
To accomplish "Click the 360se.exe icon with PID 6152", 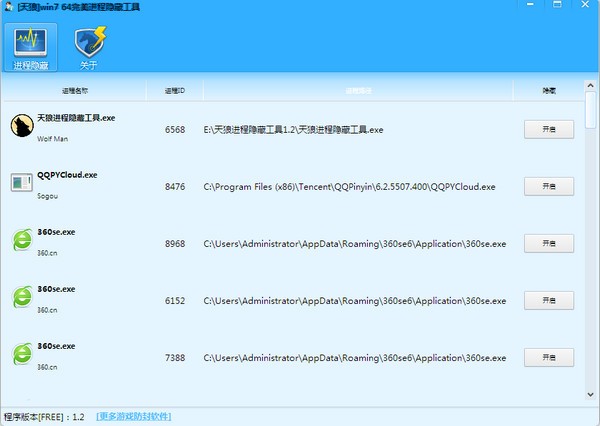I will tap(23, 297).
